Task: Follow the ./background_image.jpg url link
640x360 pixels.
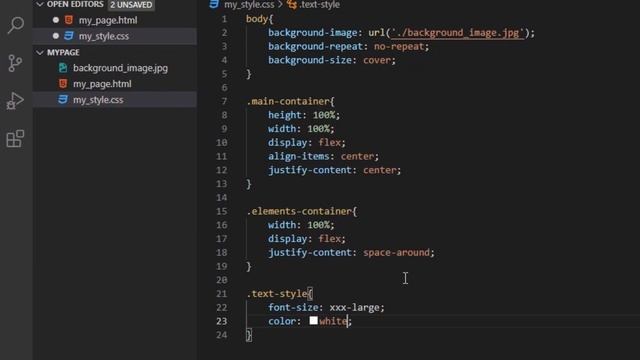Action: click(457, 33)
